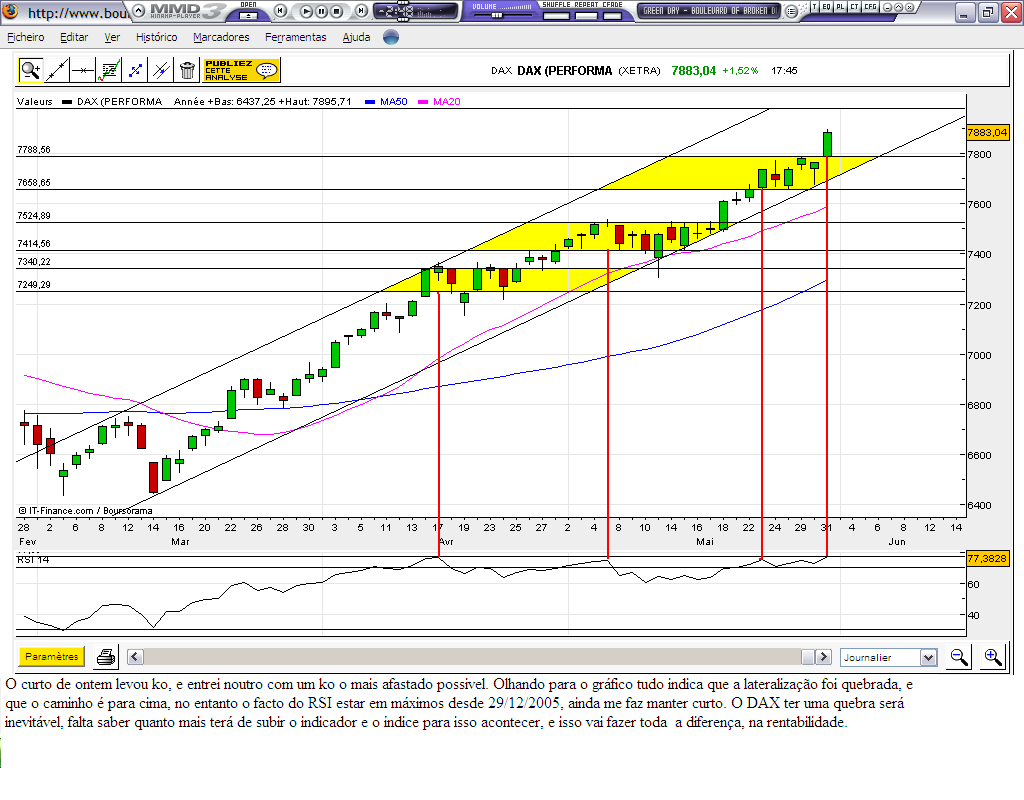
Task: Click the RSI value 77,3828 tag
Action: click(x=987, y=558)
